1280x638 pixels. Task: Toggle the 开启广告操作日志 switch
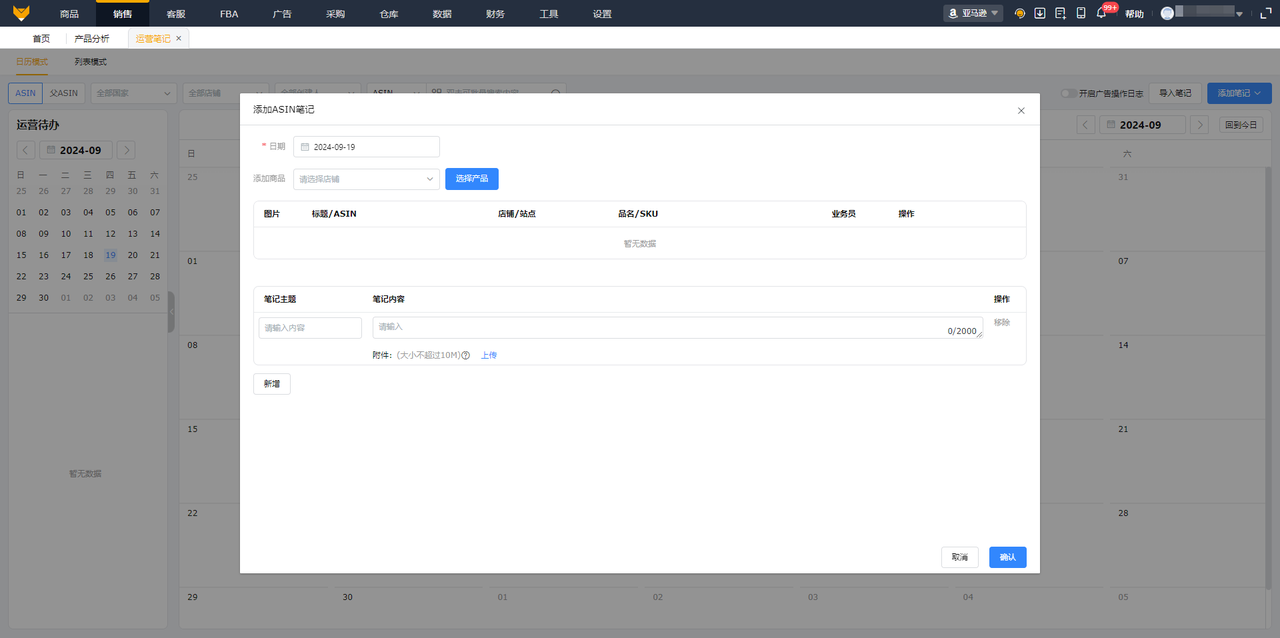click(1069, 93)
